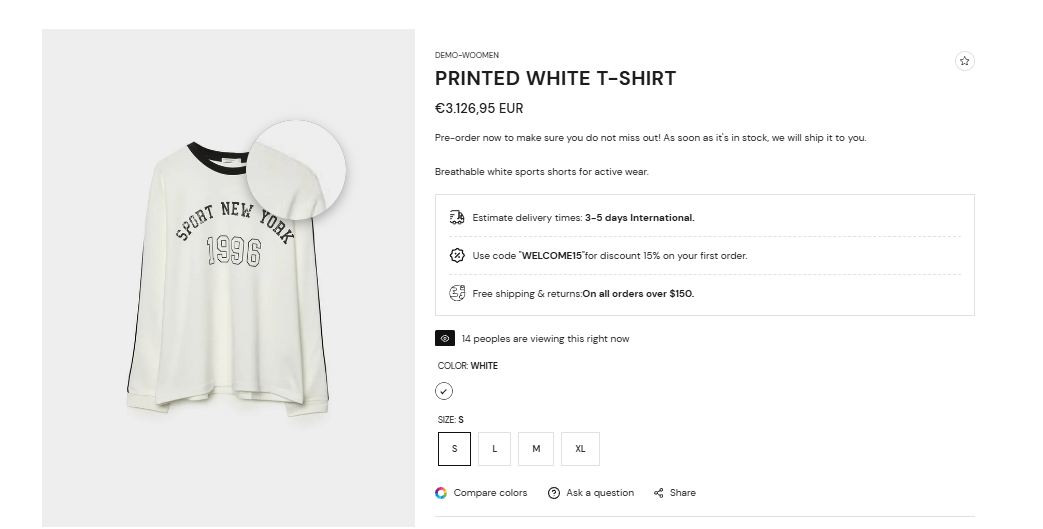Image resolution: width=1043 pixels, height=529 pixels.
Task: Click the Compare colors color wheel icon
Action: (x=441, y=493)
